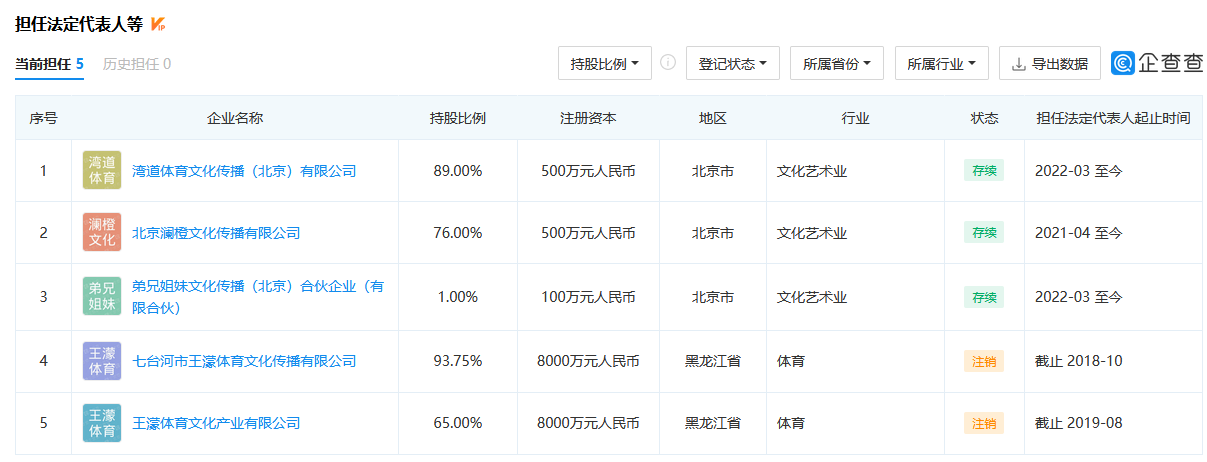The width and height of the screenshot is (1207, 462).
Task: Click the 企业名称 column header
Action: click(x=235, y=118)
